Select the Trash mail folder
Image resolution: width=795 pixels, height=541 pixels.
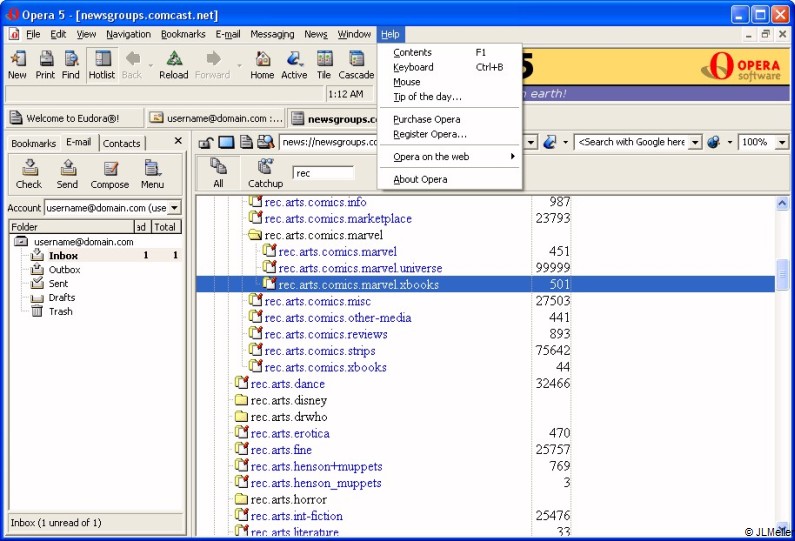click(60, 311)
